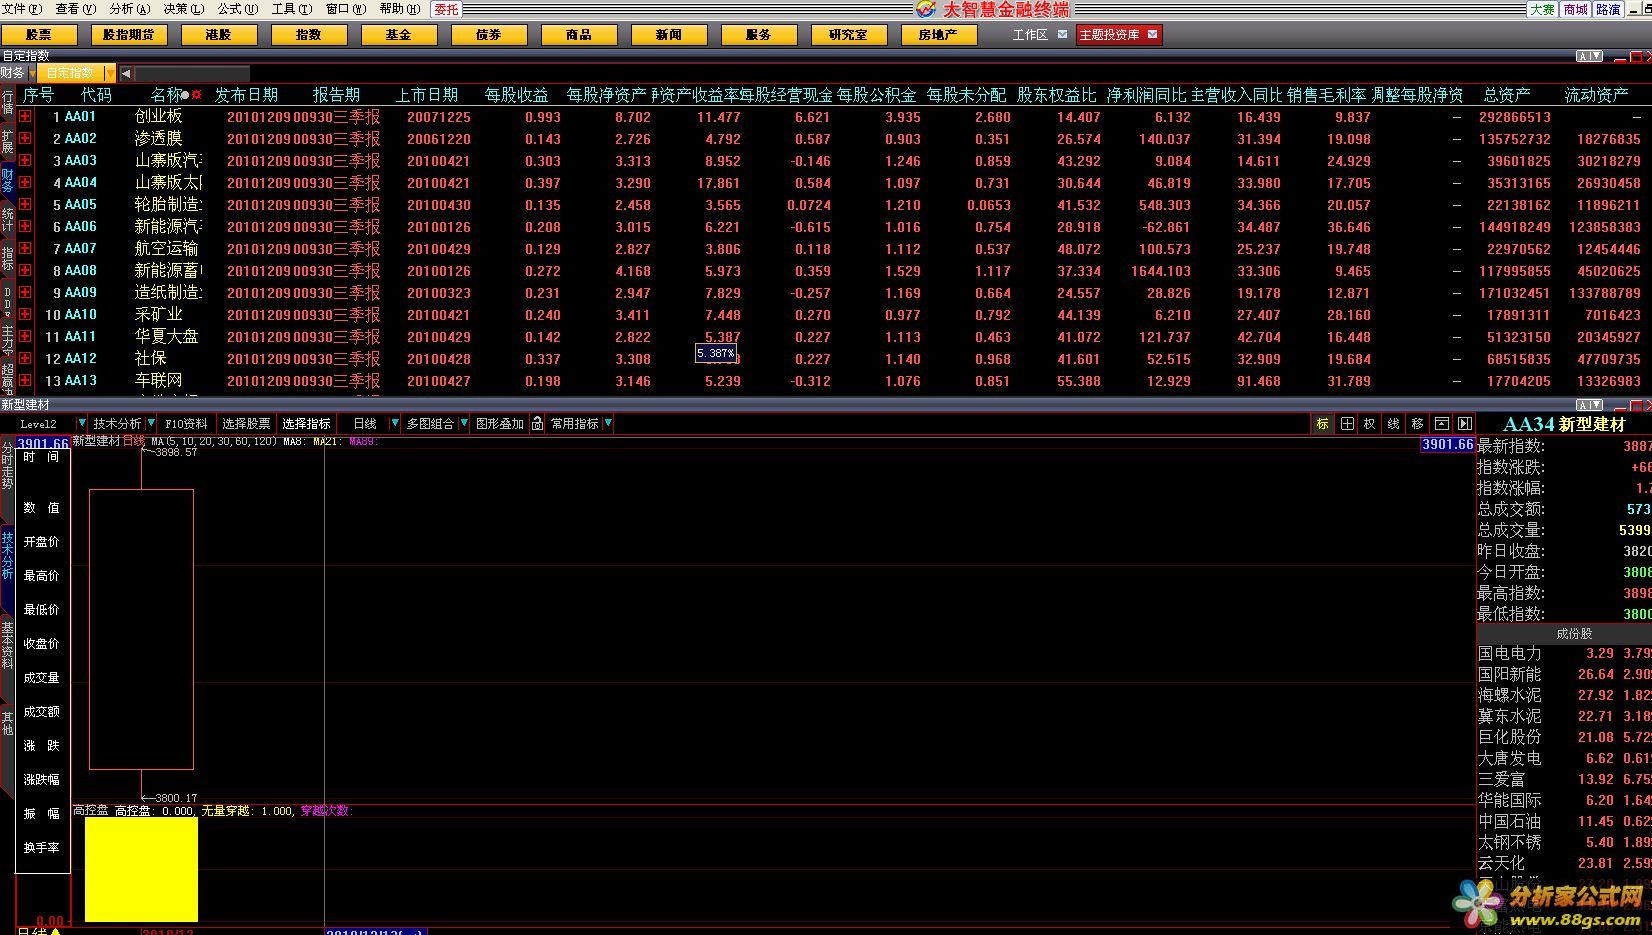
Task: Open the 文件 menu
Action: pyautogui.click(x=22, y=9)
